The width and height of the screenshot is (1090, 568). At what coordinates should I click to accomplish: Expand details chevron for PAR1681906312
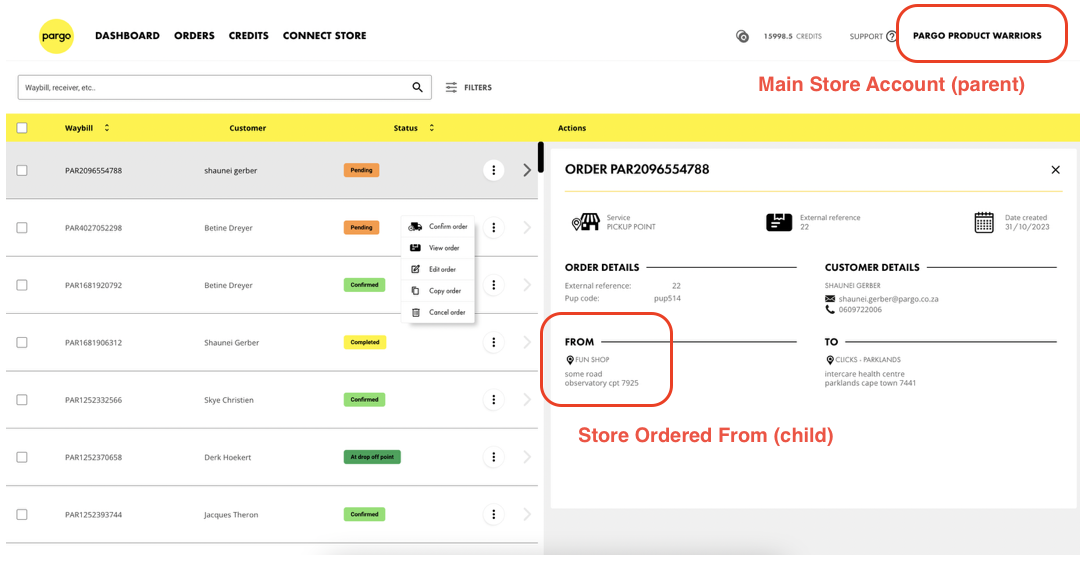527,342
